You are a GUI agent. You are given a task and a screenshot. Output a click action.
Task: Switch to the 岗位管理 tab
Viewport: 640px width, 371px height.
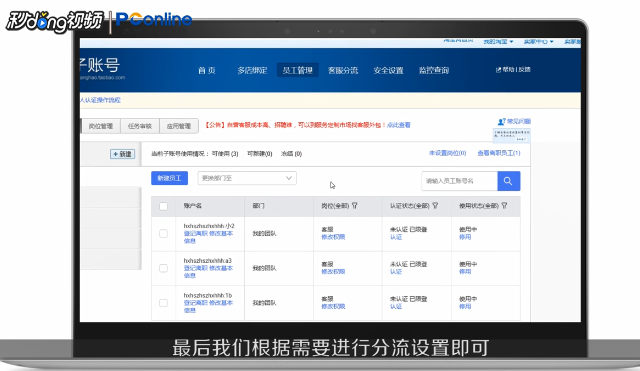[101, 126]
